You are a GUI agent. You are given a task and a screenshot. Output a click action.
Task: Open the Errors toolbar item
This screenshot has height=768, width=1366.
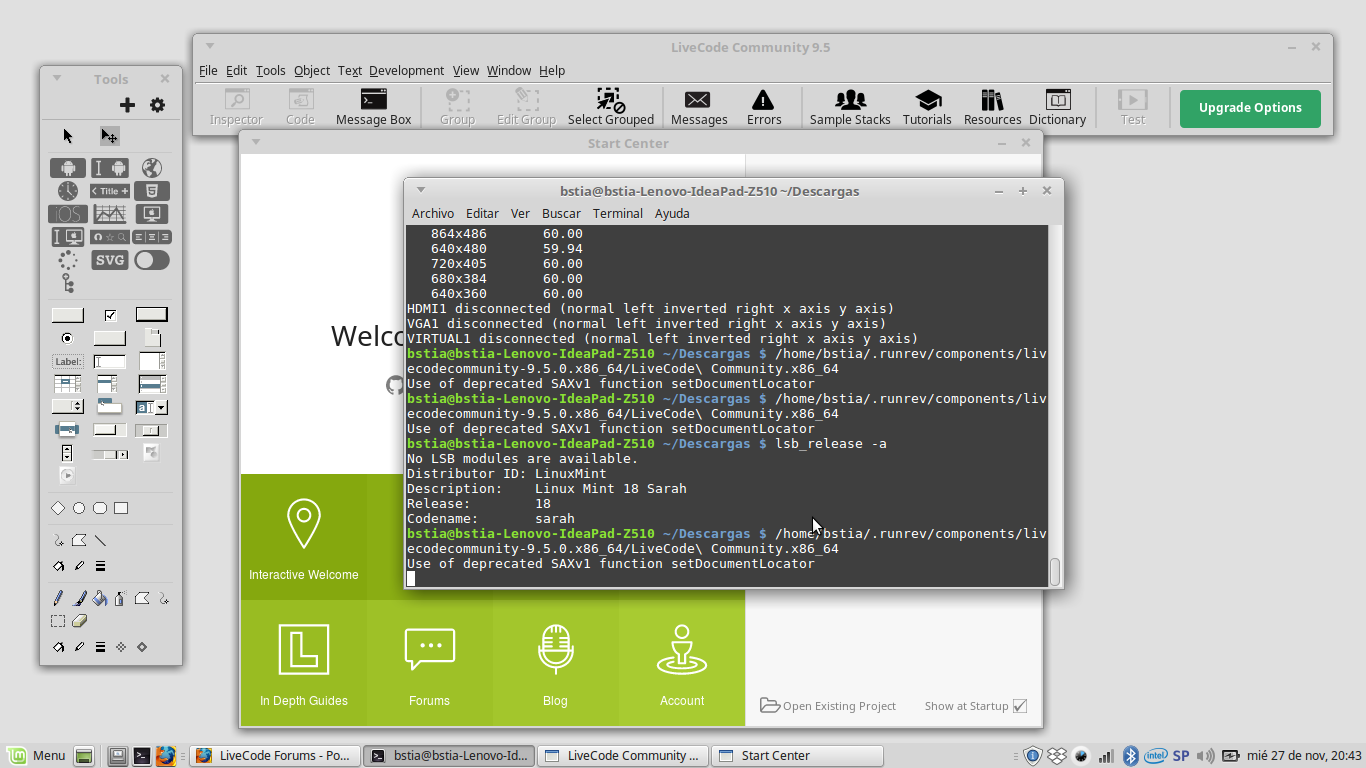[763, 107]
